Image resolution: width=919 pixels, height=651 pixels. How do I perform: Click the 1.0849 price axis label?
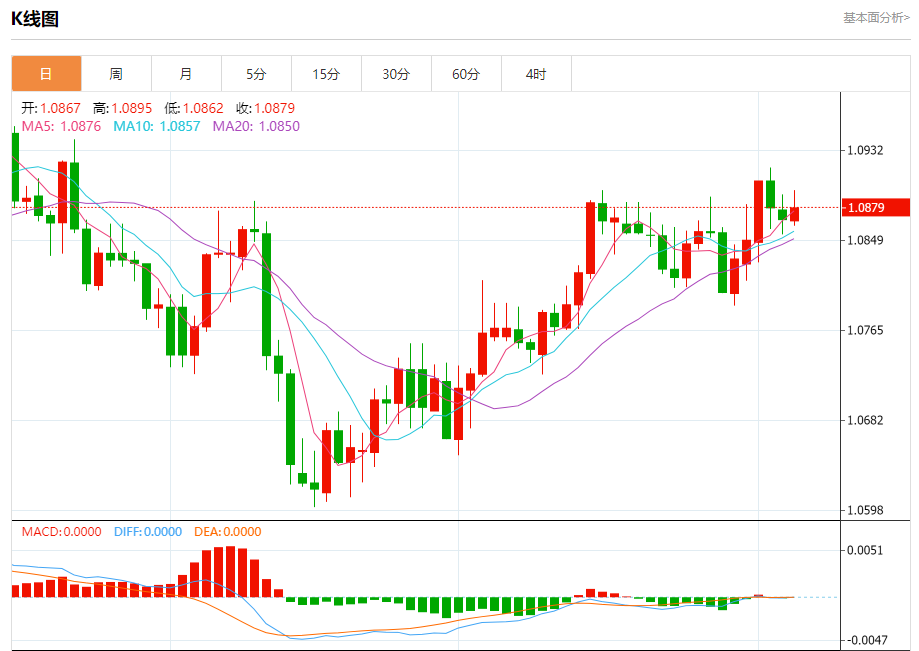865,240
